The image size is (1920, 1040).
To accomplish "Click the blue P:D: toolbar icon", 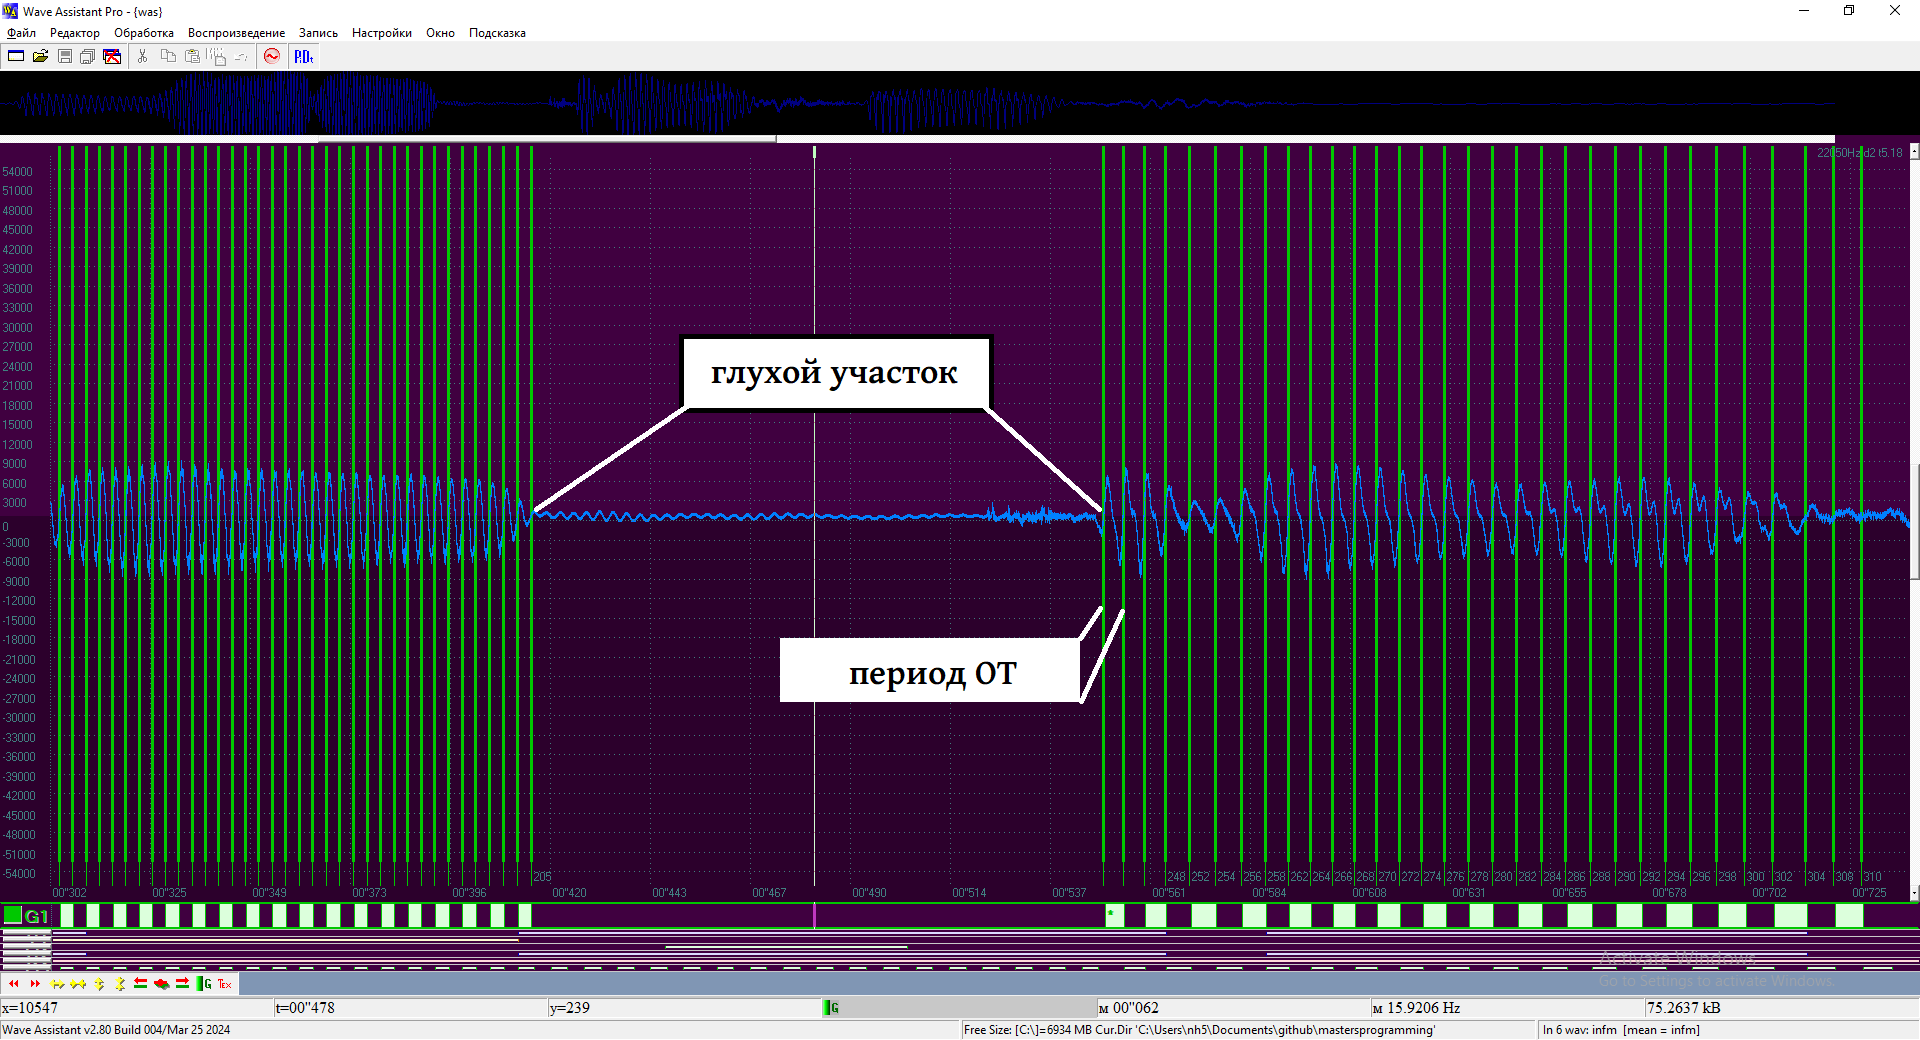I will 303,57.
